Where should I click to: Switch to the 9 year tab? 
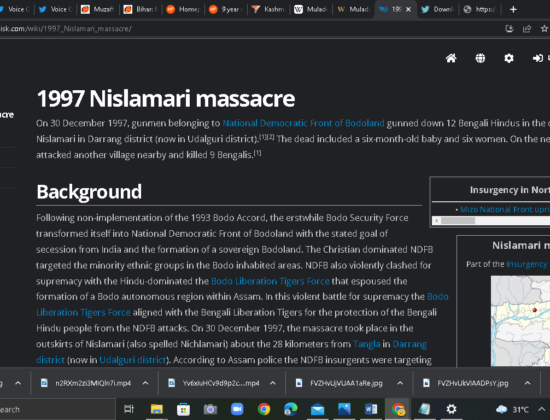pos(226,9)
